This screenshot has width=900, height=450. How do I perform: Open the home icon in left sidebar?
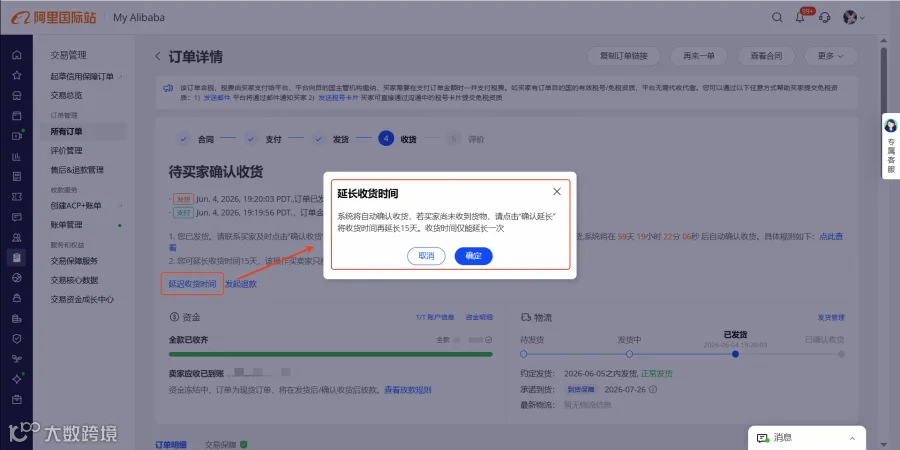point(17,55)
